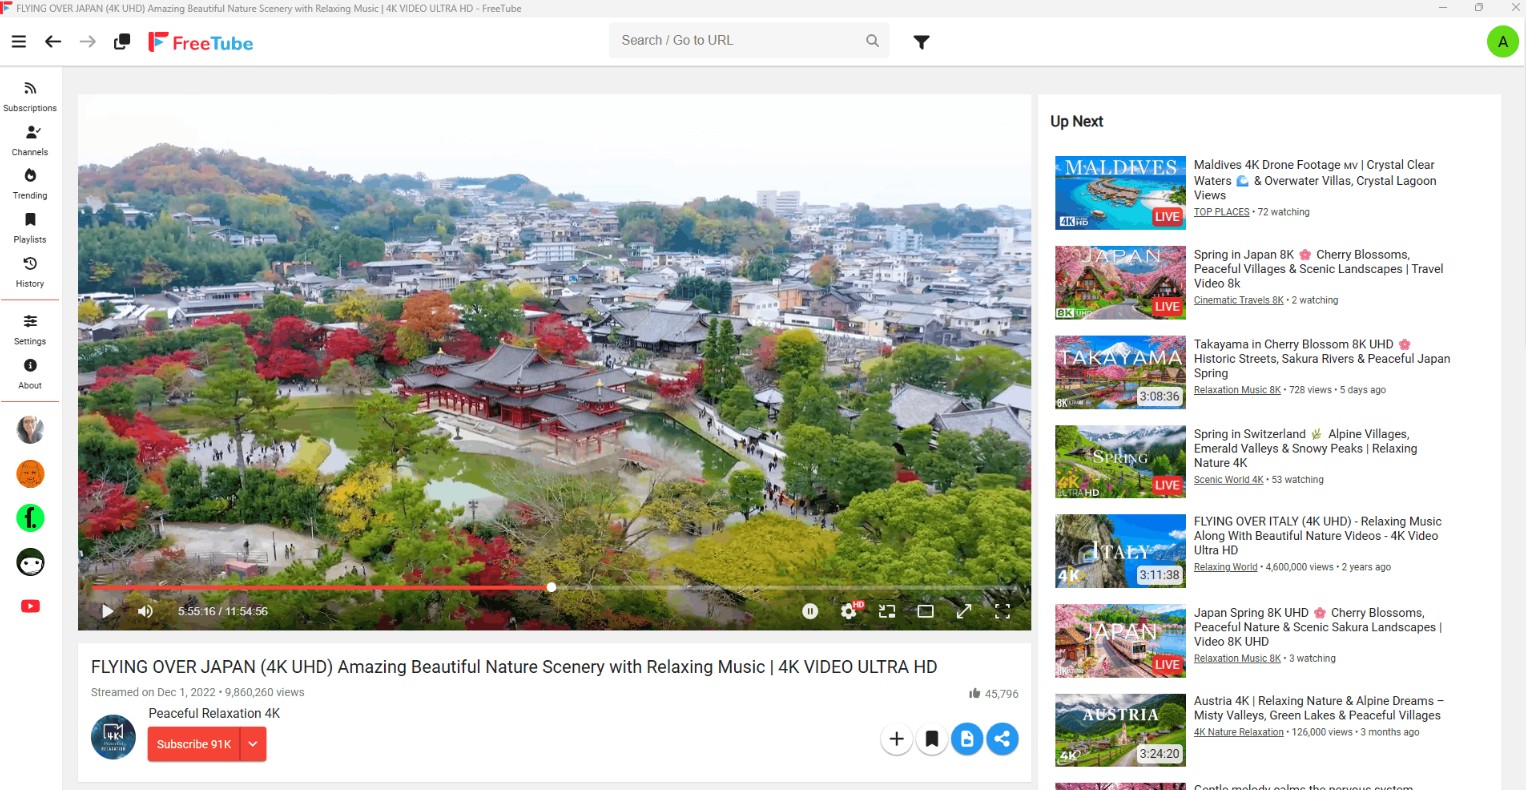Visit the Relaxing World channel link
This screenshot has height=790, width=1526.
click(x=1225, y=567)
